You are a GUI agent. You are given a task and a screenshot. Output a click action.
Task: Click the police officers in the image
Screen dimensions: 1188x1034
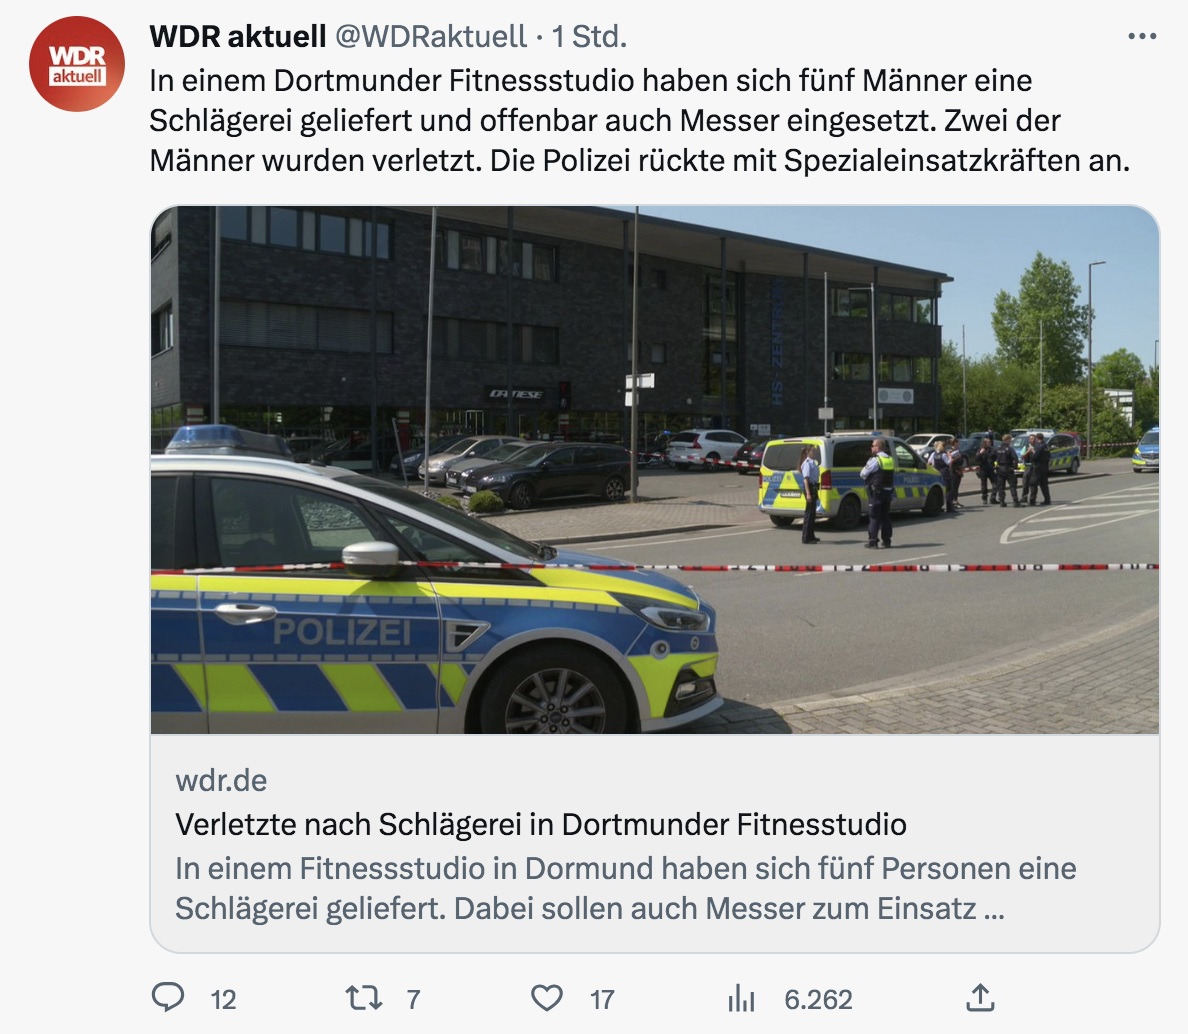pos(927,489)
